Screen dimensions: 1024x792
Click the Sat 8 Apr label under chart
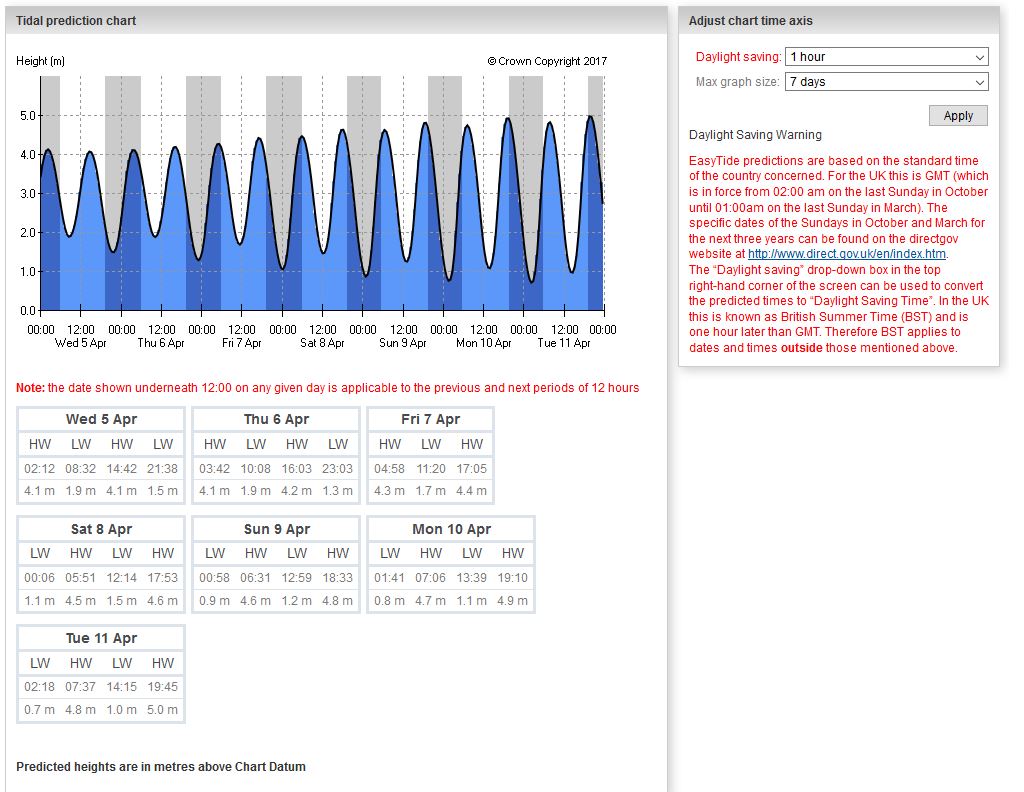[x=322, y=343]
